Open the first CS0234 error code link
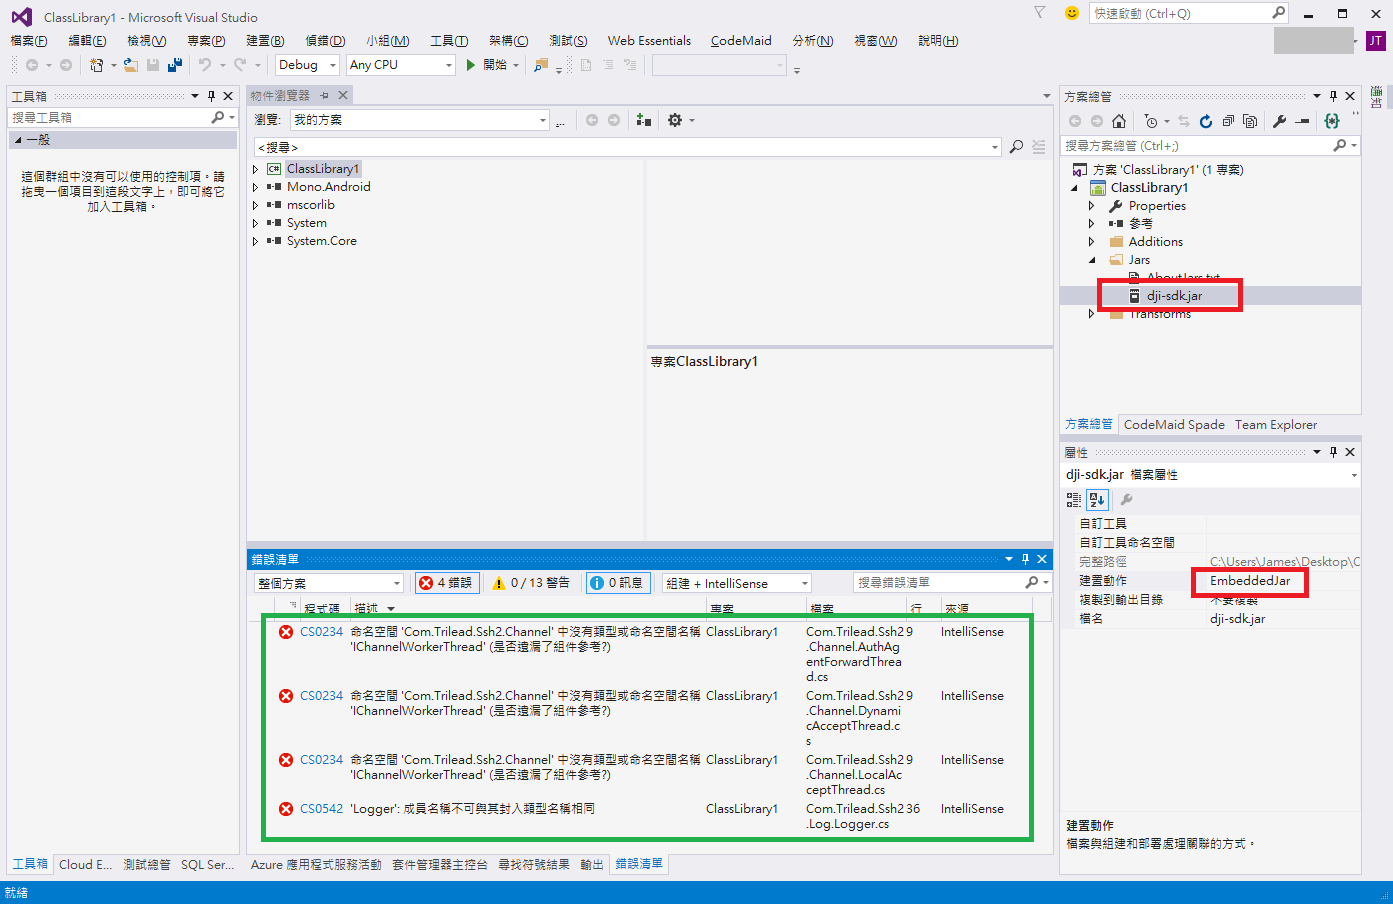 tap(321, 632)
